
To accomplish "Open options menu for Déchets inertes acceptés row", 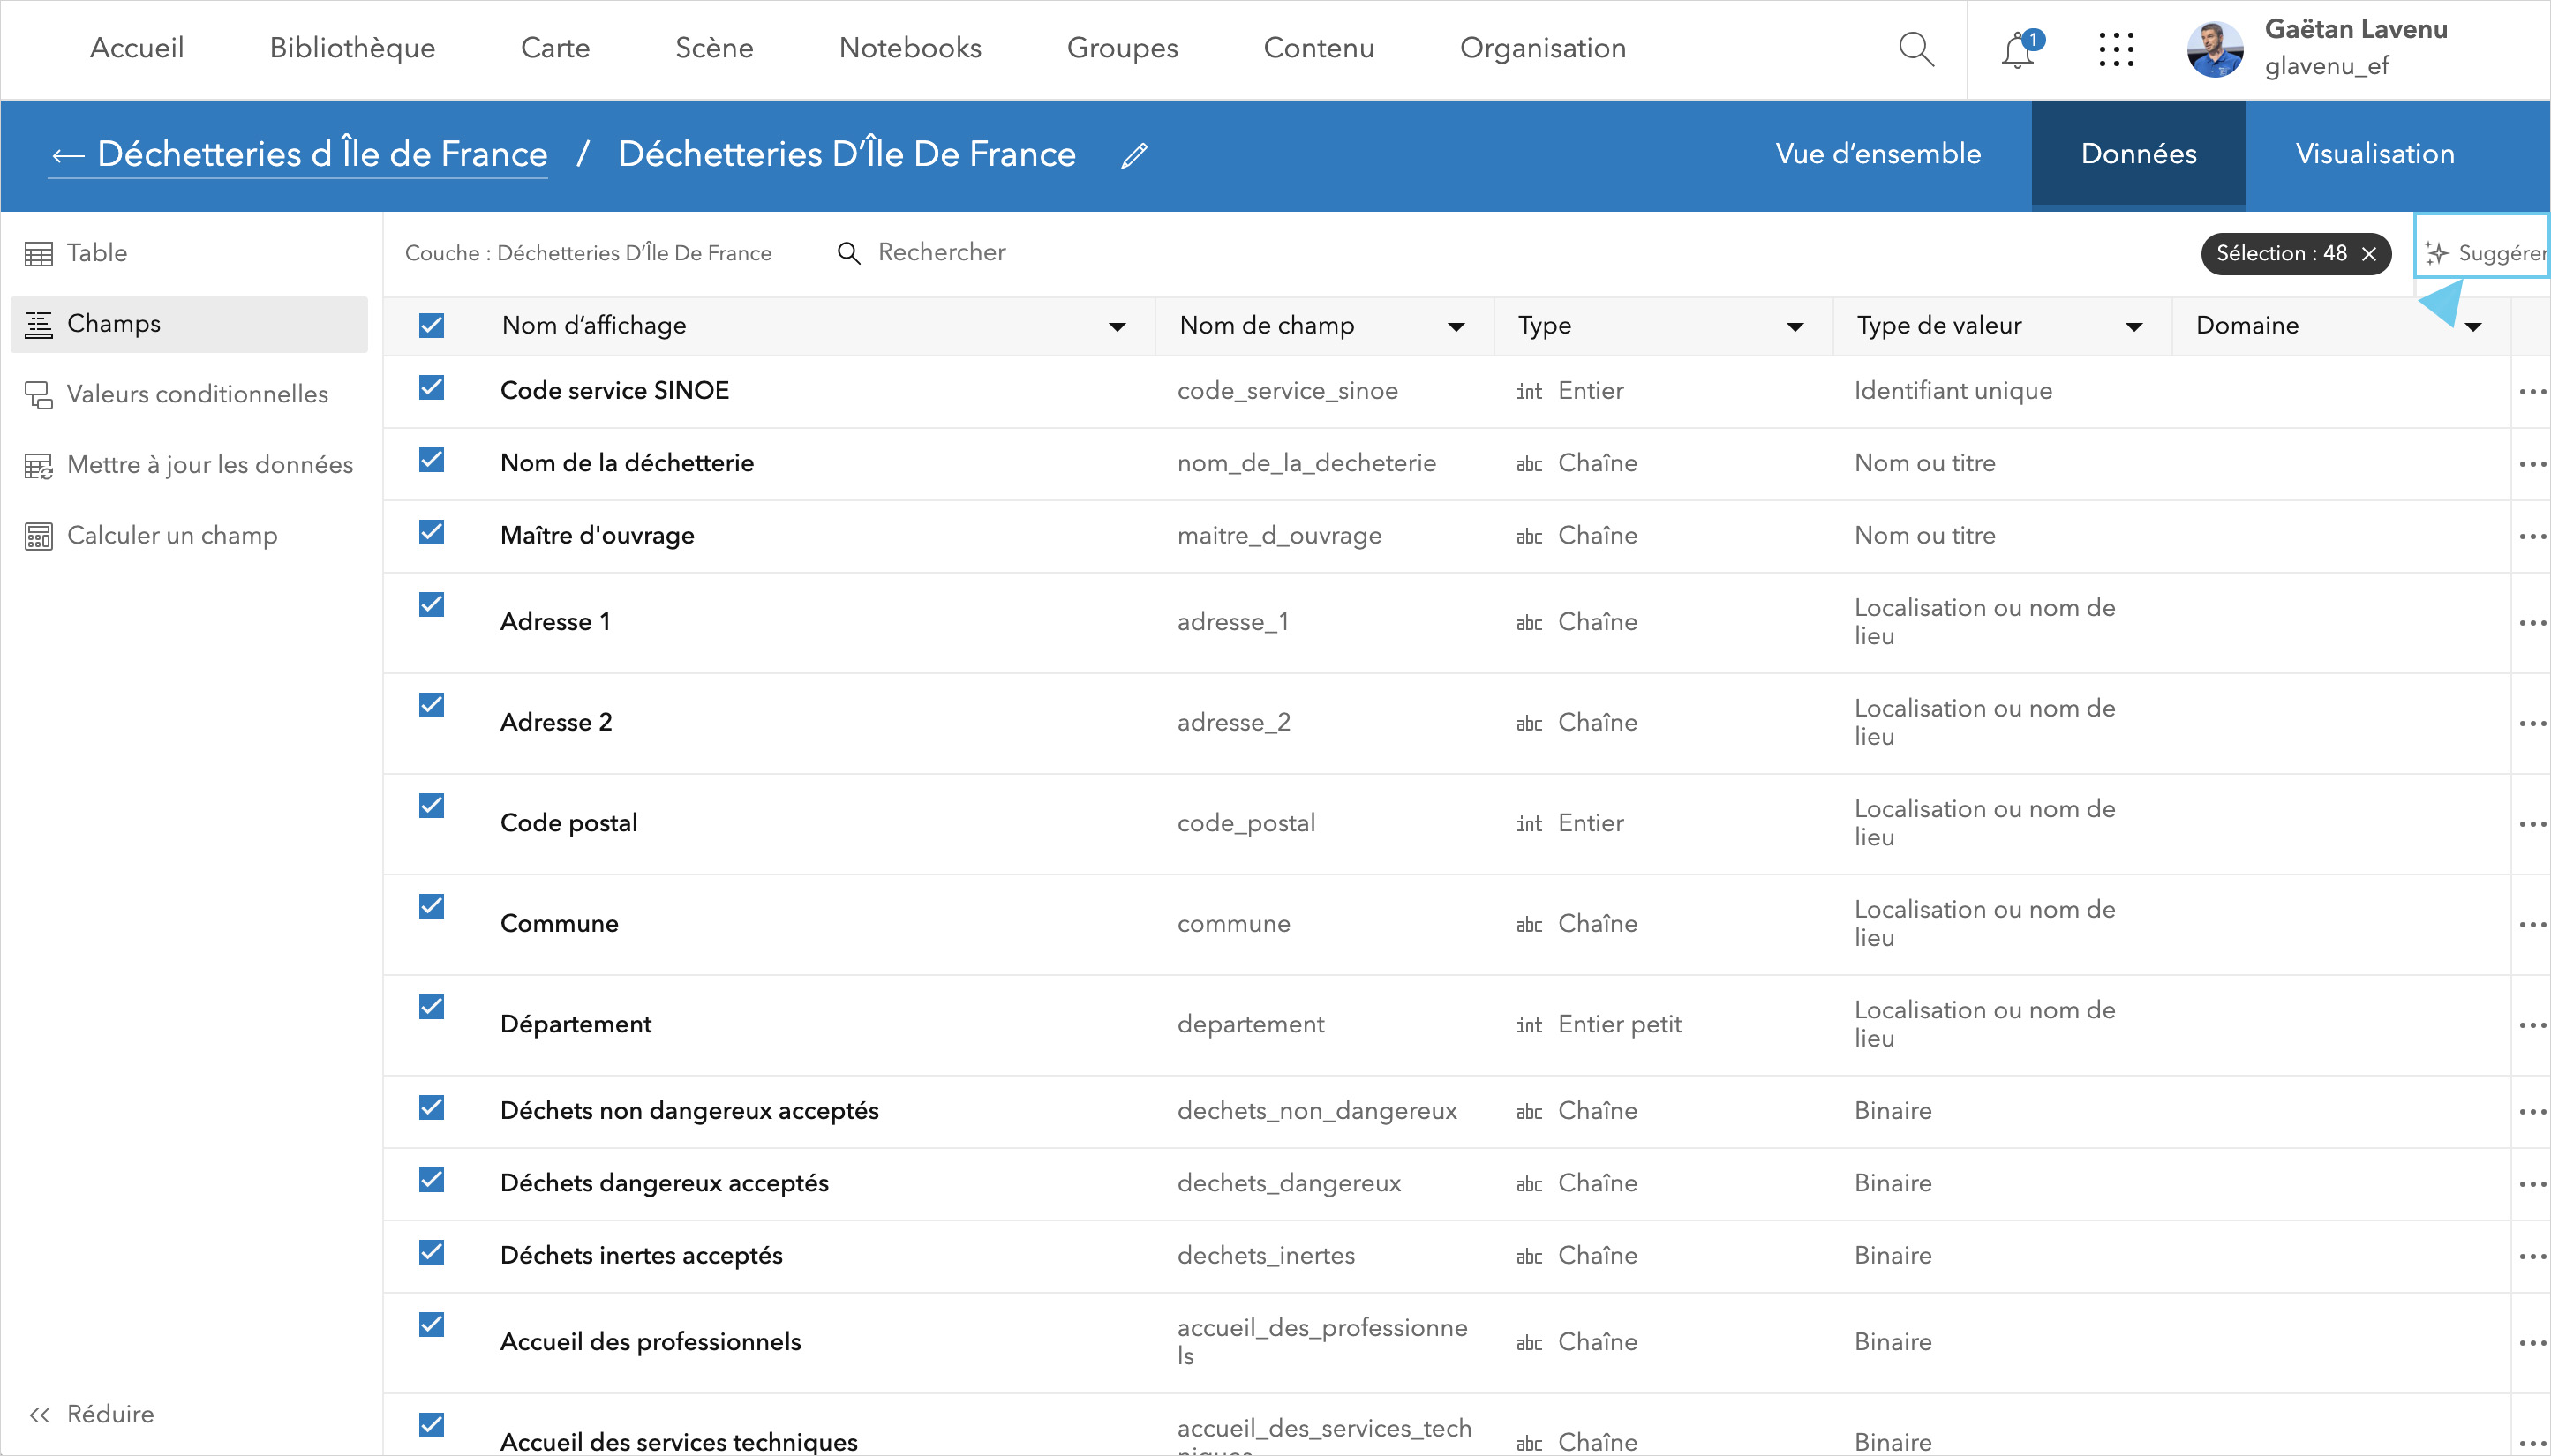I will 2532,1256.
